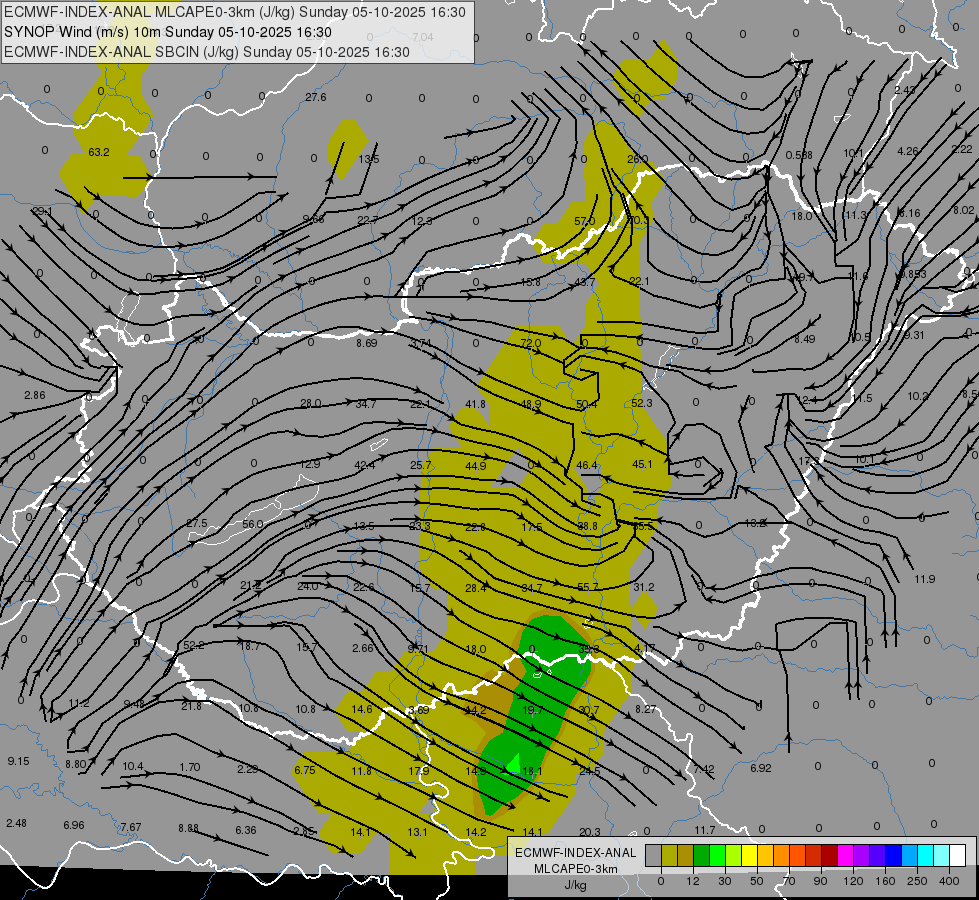The width and height of the screenshot is (979, 900).
Task: Click the legend tick value '250'
Action: click(x=917, y=881)
